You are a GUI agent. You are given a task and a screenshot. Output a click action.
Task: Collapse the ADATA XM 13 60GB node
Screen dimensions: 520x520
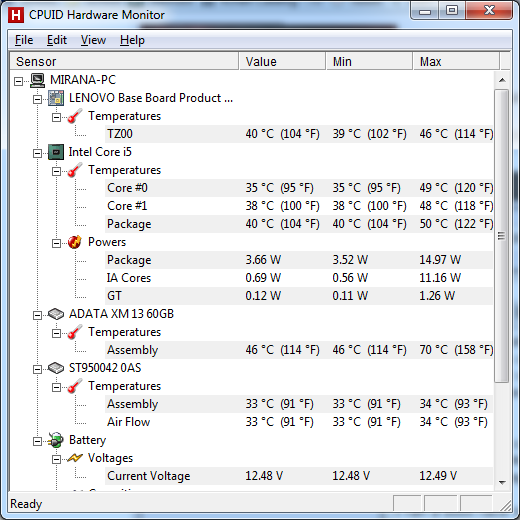(x=37, y=315)
